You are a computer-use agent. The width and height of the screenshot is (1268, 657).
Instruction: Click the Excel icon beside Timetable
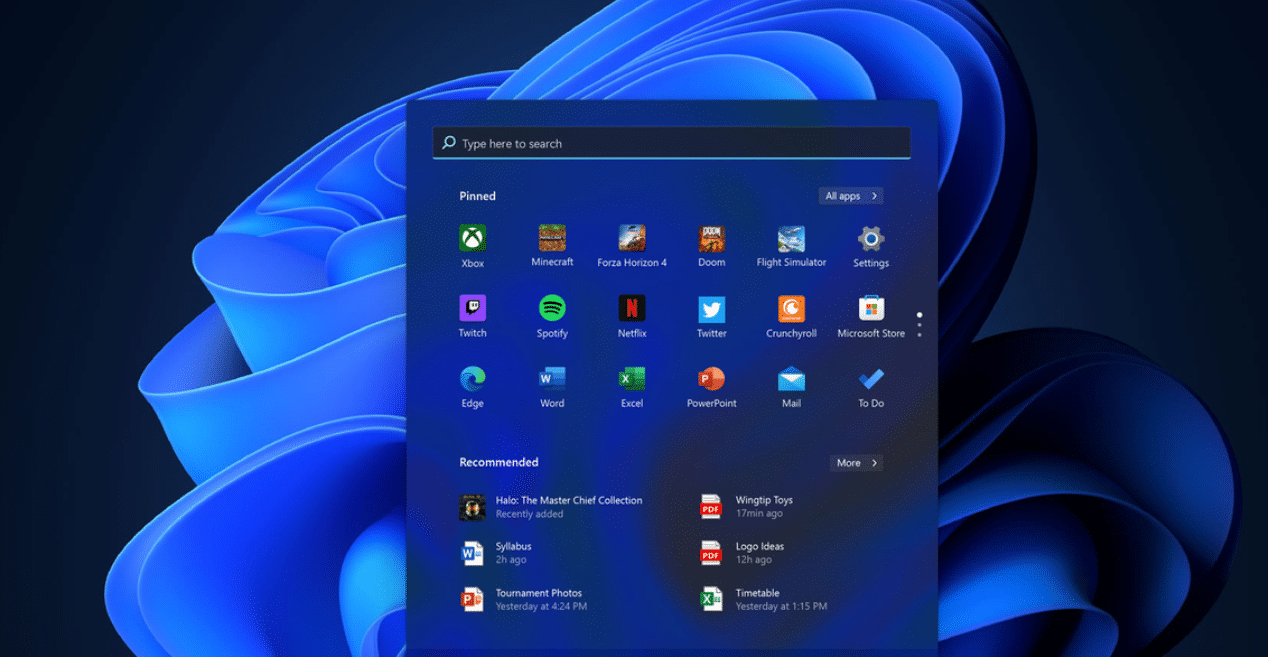click(x=711, y=599)
